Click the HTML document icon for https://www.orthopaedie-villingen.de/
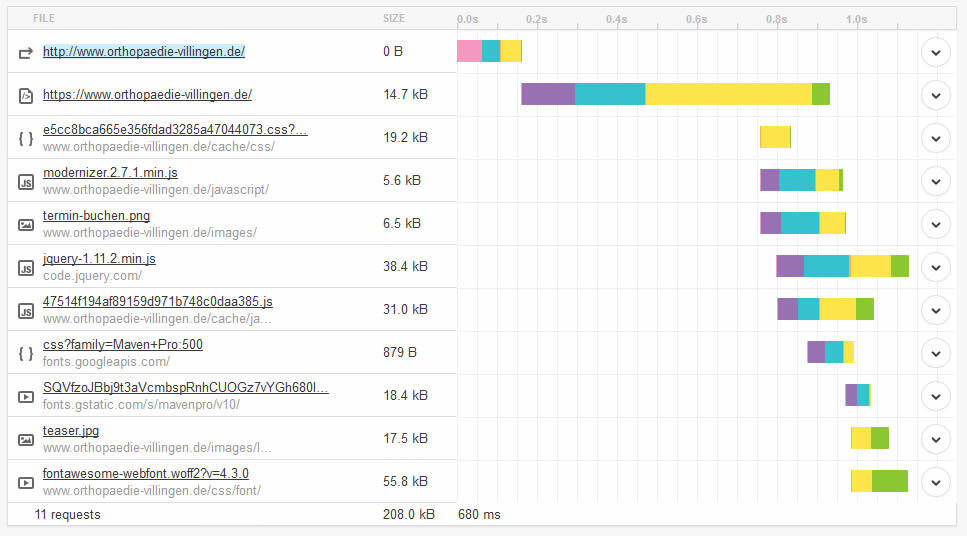The image size is (967, 536). pos(25,96)
